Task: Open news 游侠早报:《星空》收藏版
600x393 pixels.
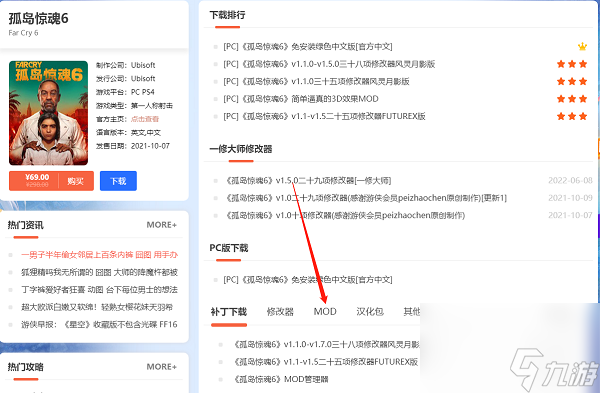Action: click(x=99, y=325)
